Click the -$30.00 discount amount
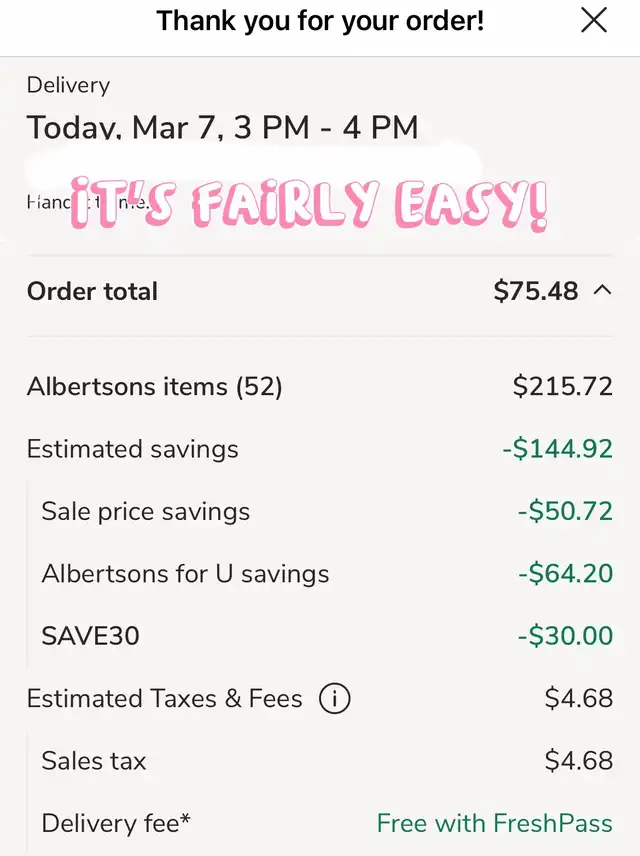 [x=565, y=636]
